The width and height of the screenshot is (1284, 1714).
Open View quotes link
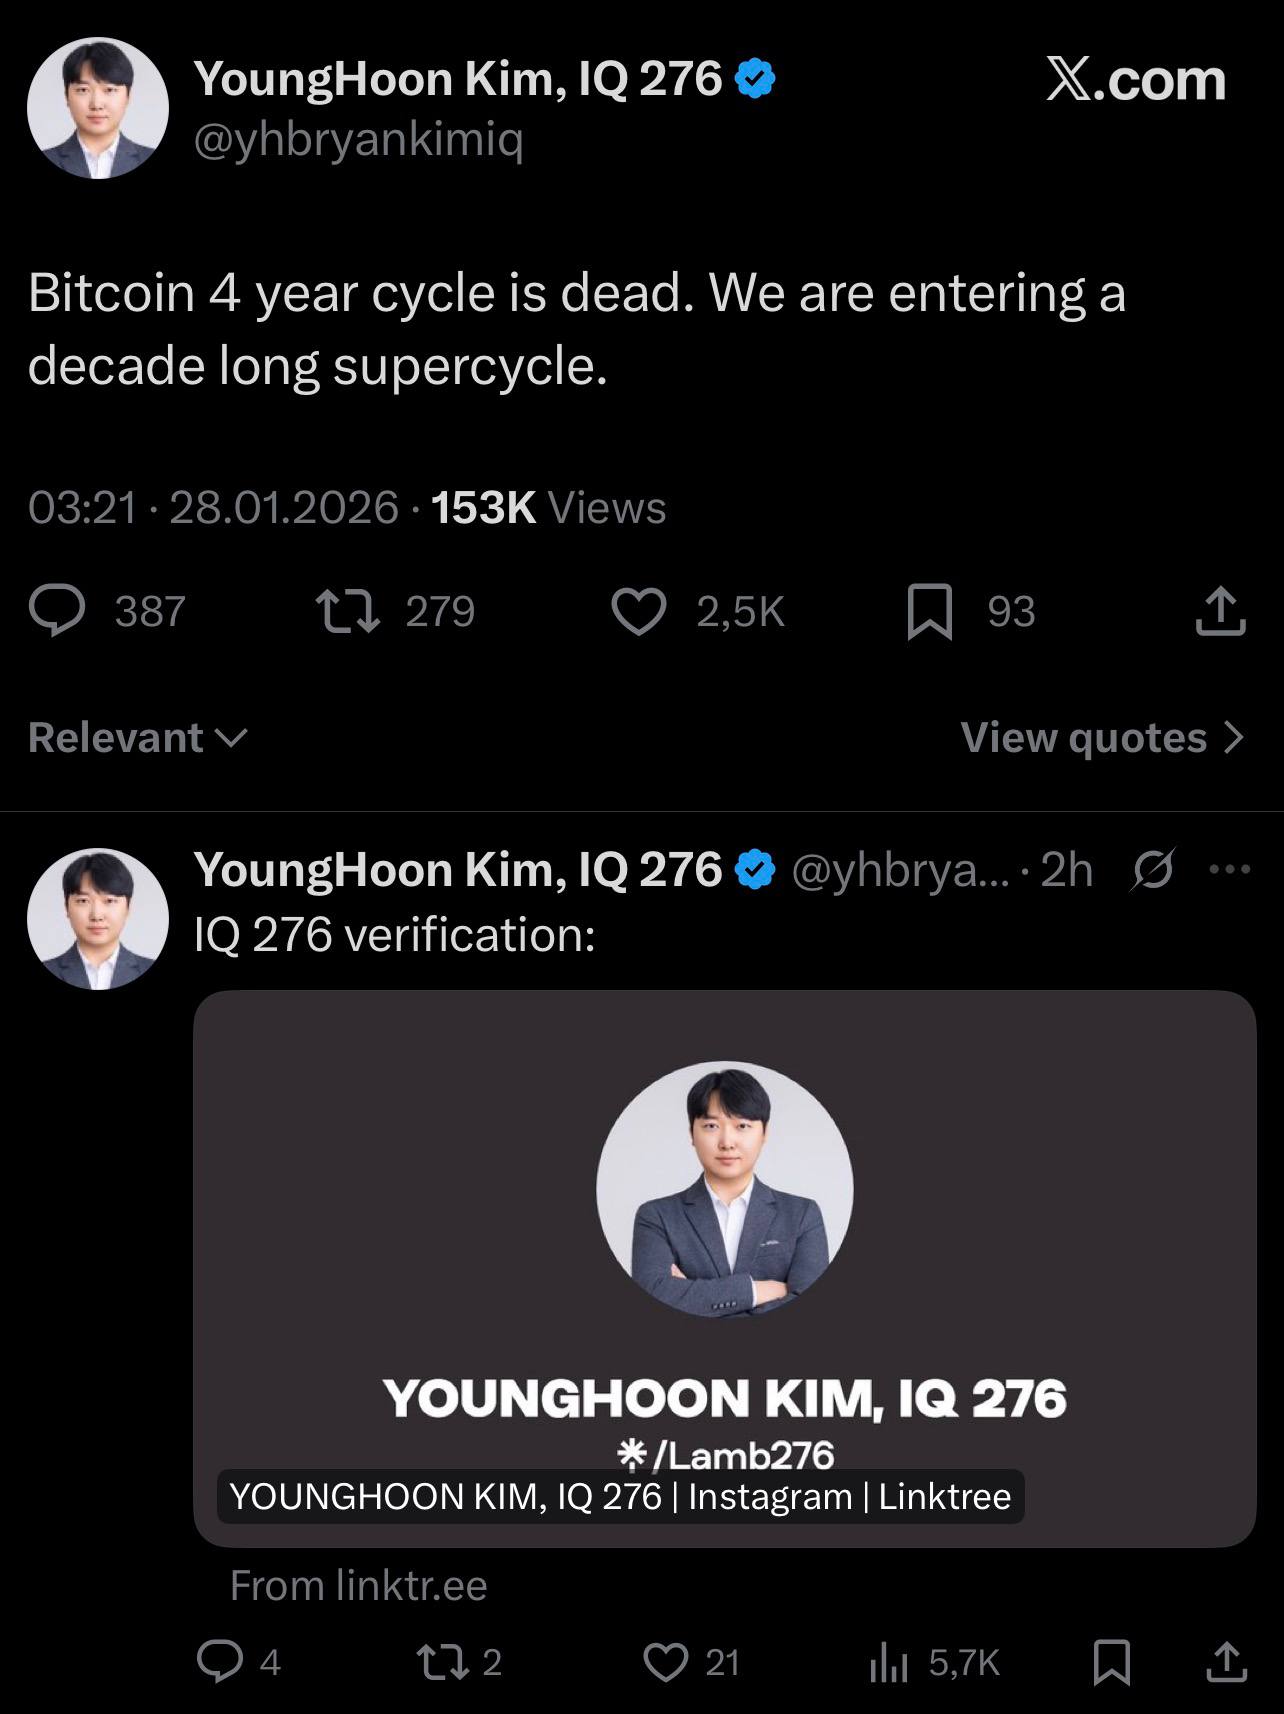(1101, 738)
